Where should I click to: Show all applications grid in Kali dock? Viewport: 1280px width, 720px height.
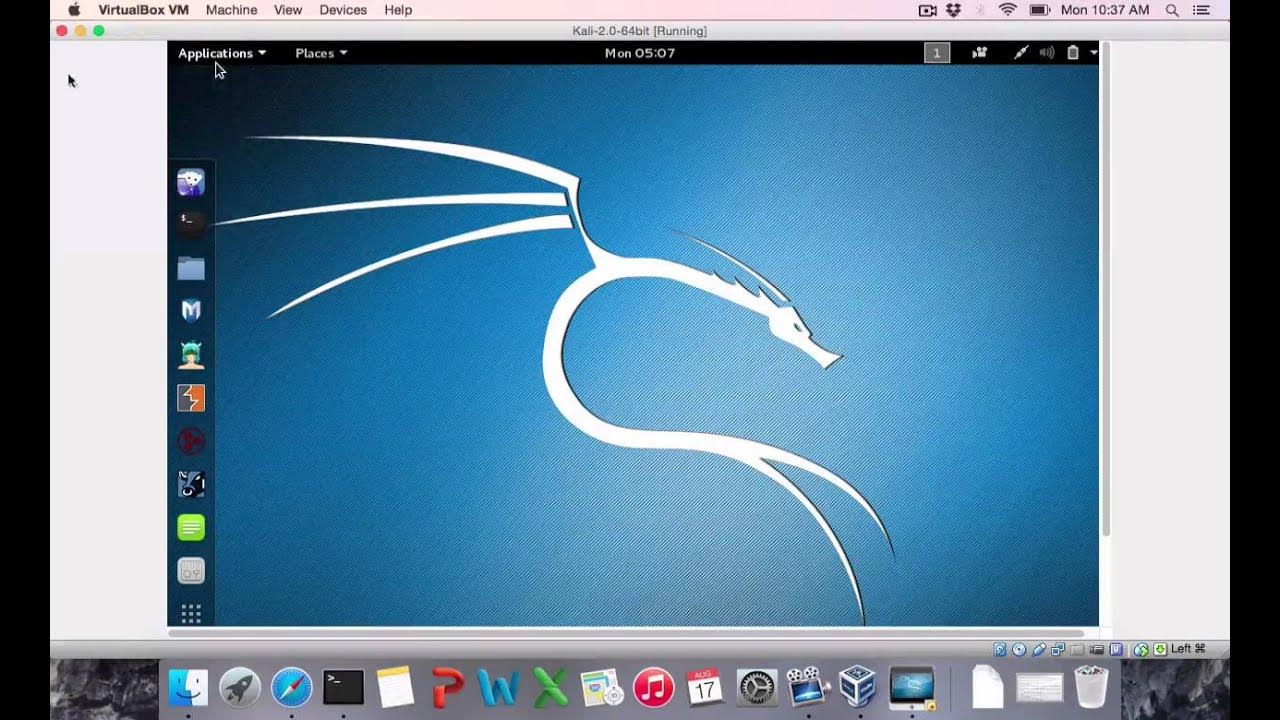tap(191, 613)
